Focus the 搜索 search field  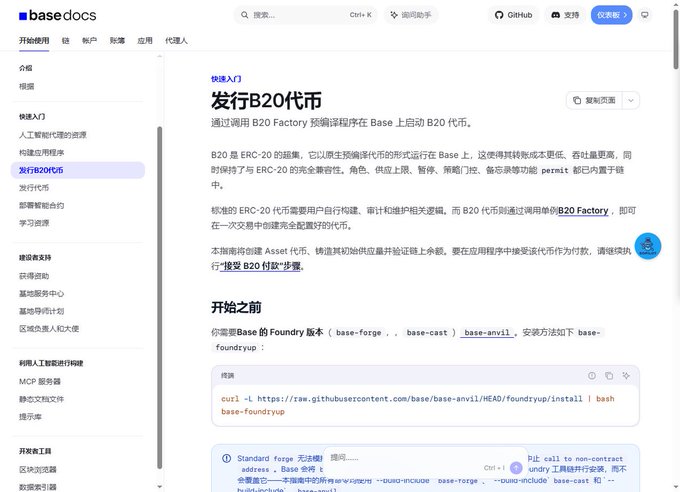tap(306, 15)
